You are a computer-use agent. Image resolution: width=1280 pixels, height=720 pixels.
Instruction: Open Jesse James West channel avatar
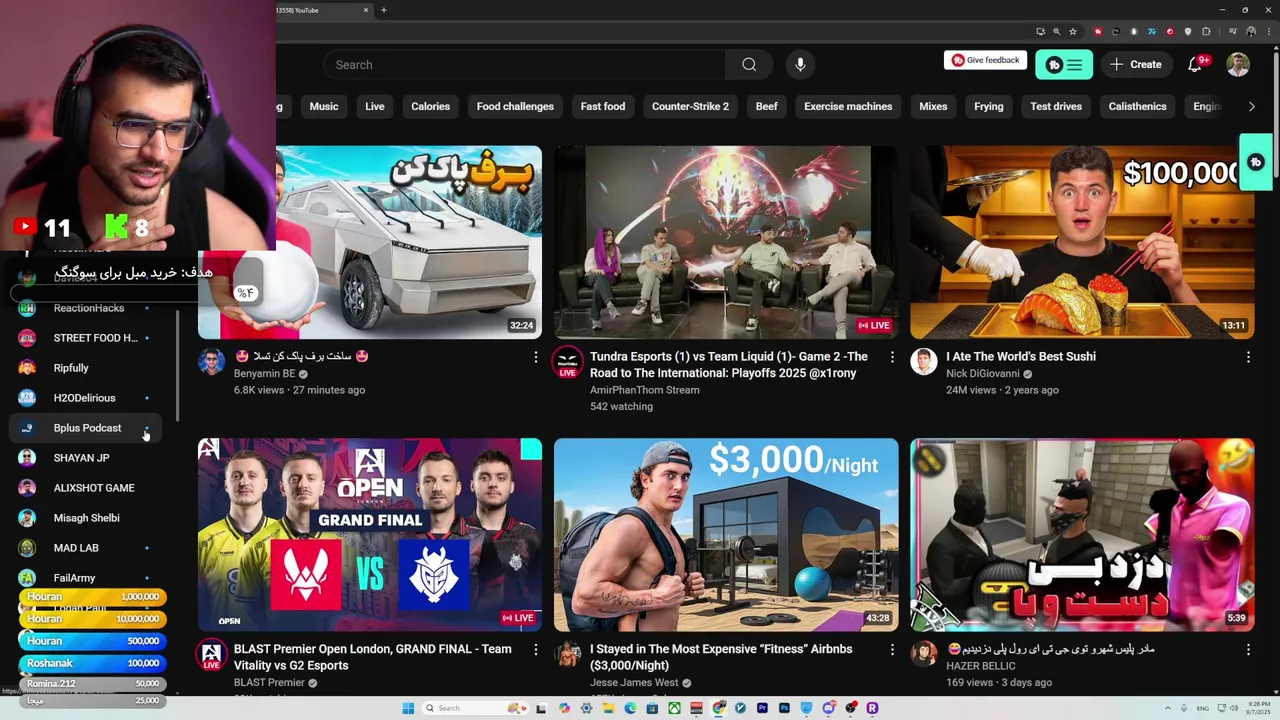[568, 654]
